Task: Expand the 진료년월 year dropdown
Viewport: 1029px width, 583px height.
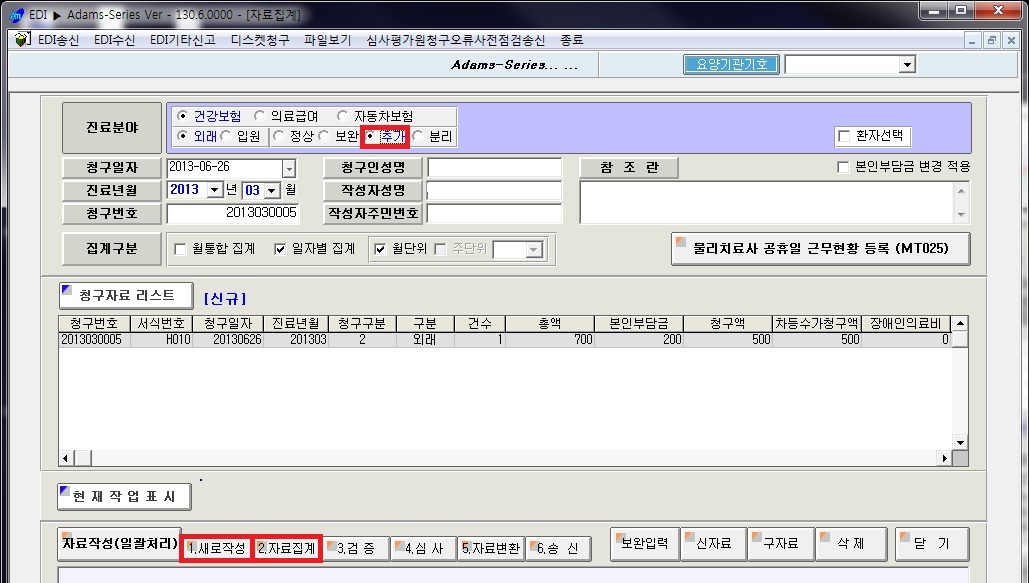Action: [214, 190]
